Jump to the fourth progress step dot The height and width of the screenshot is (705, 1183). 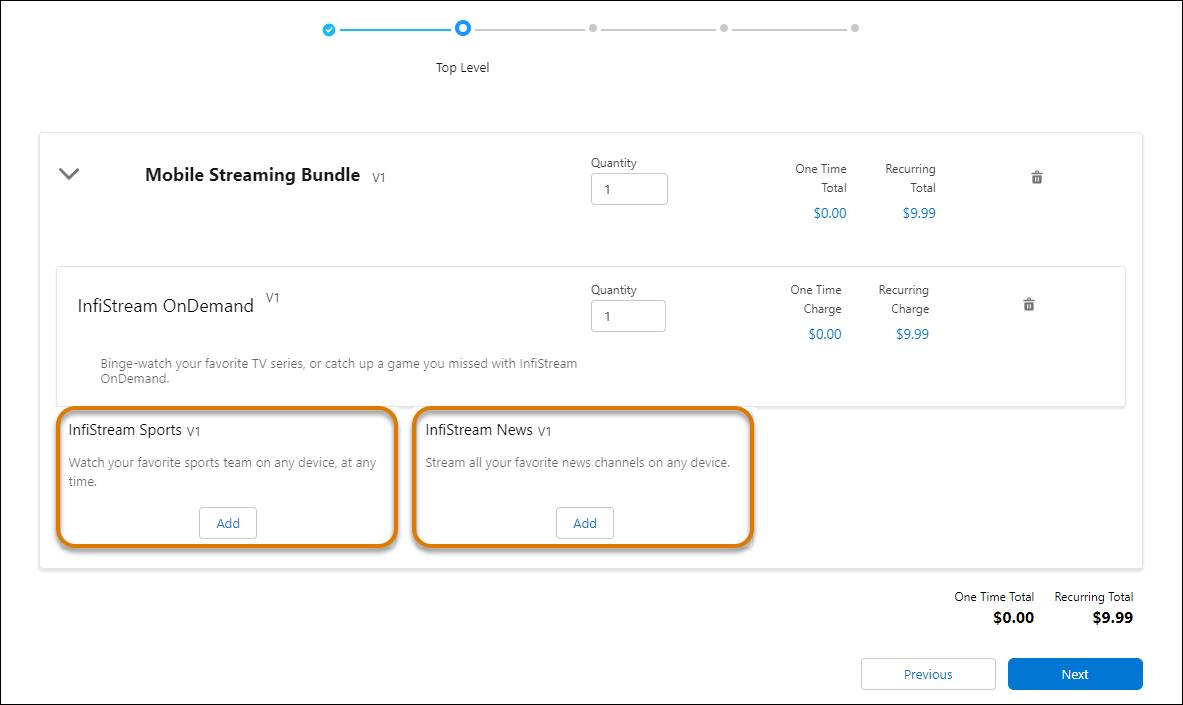(x=724, y=28)
